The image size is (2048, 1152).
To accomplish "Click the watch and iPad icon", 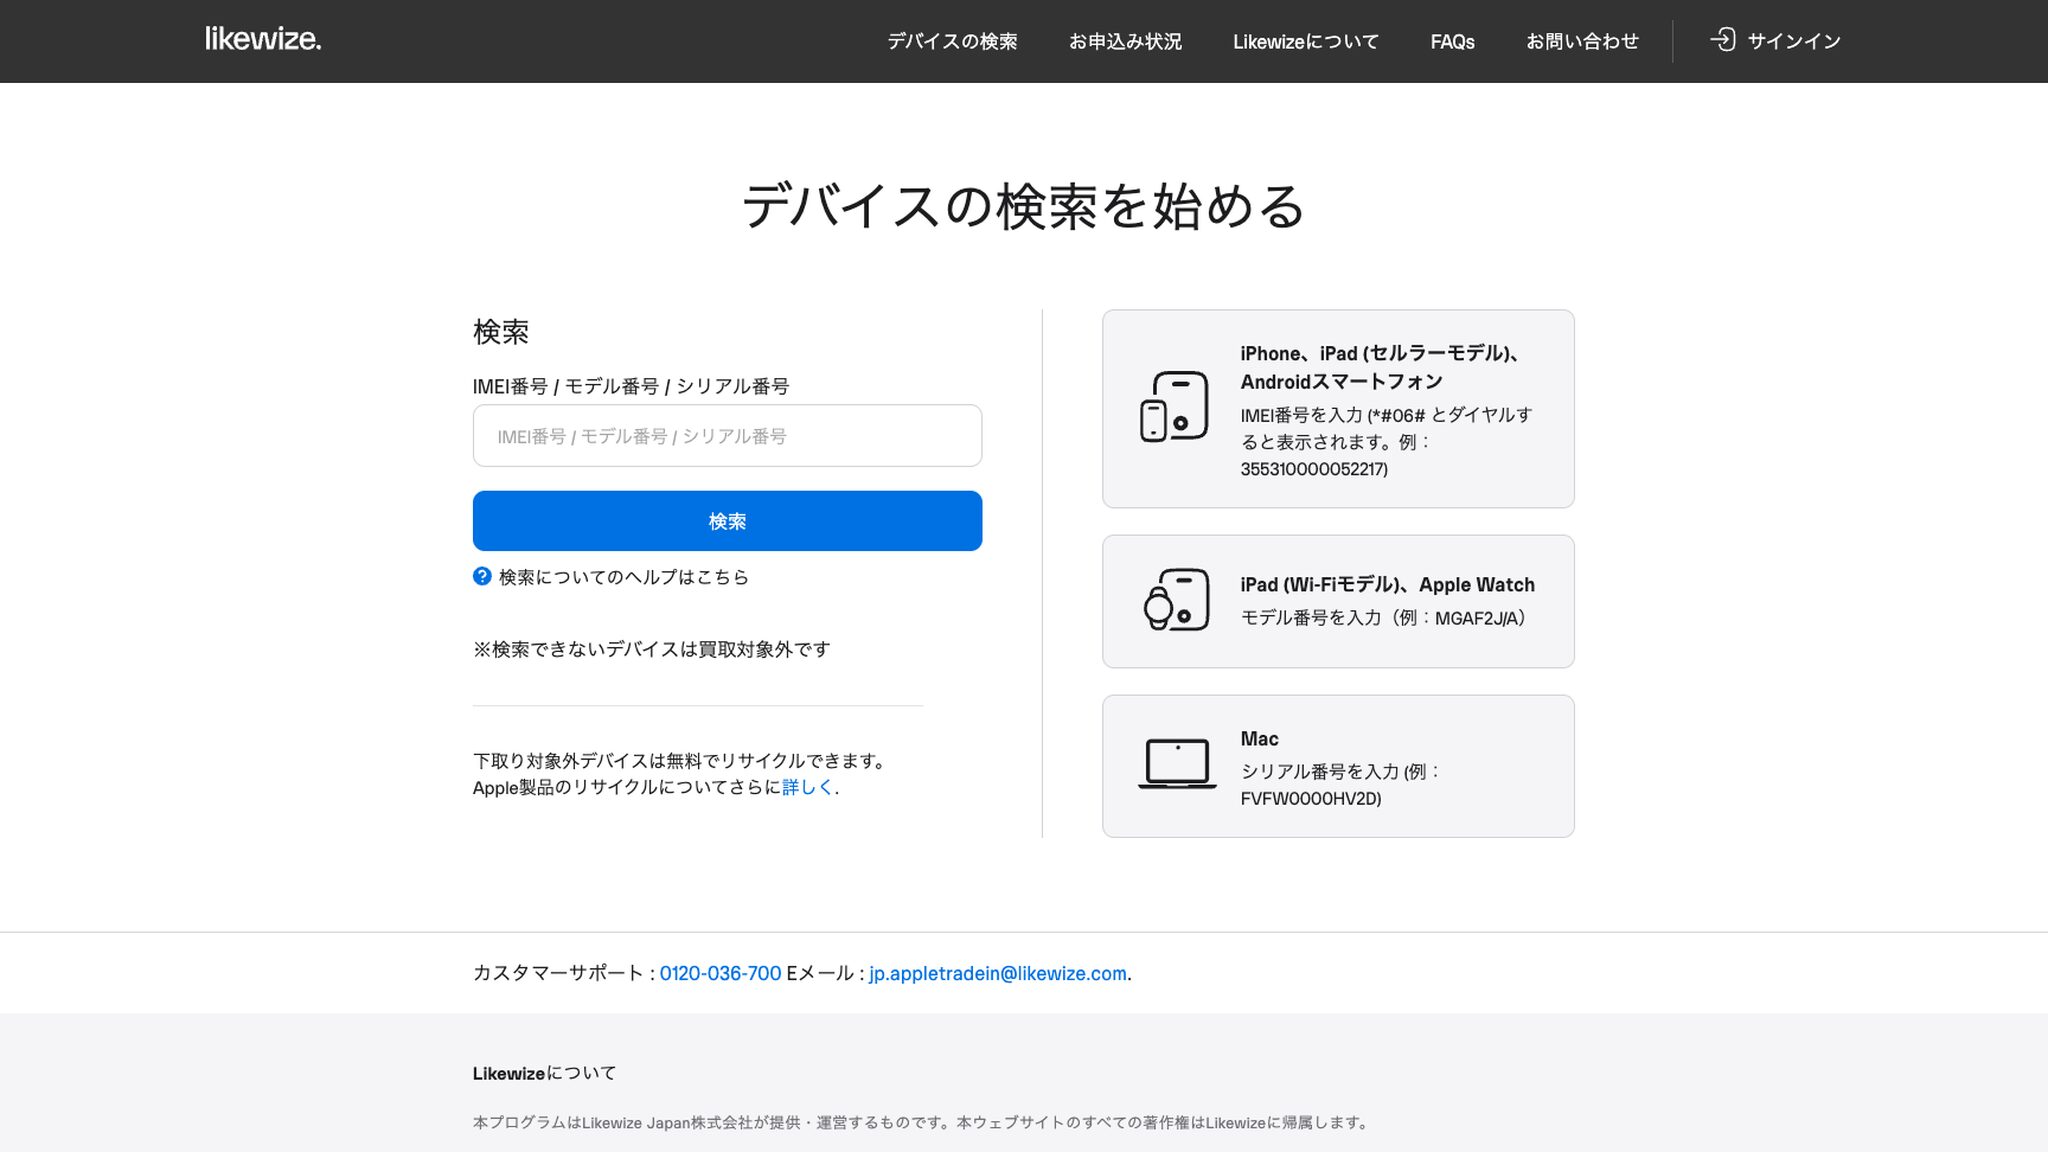I will (1176, 600).
